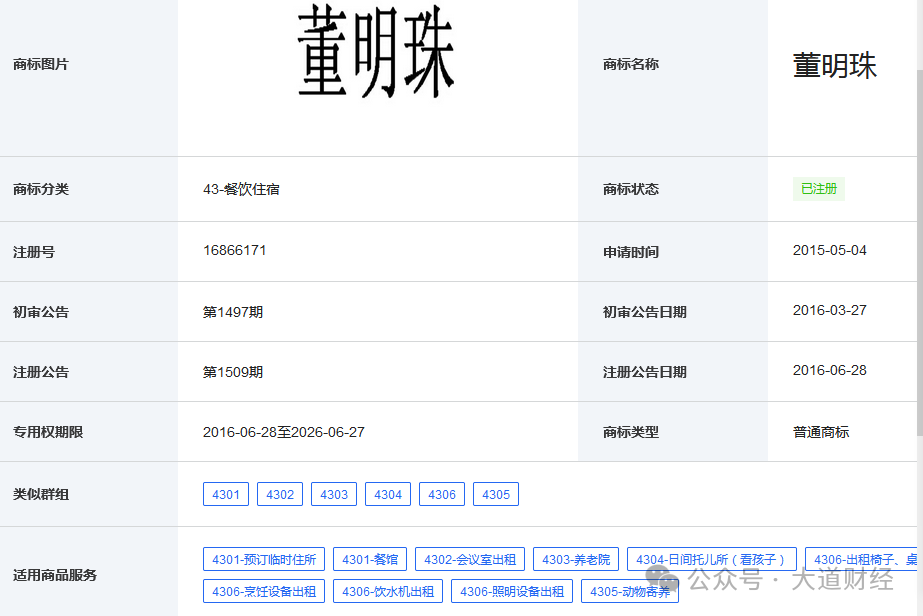Click the right-side vertical scrollbar
Image resolution: width=923 pixels, height=616 pixels.
click(917, 300)
